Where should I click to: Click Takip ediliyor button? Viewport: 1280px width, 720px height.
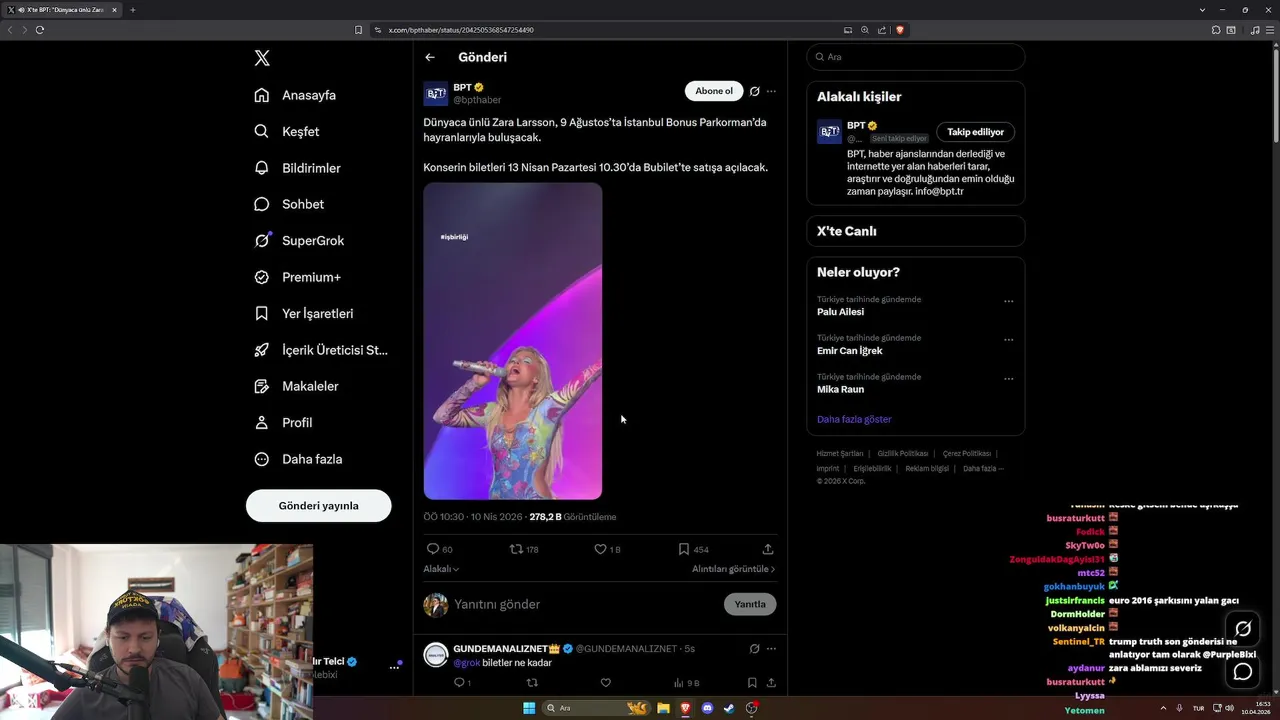tap(975, 132)
